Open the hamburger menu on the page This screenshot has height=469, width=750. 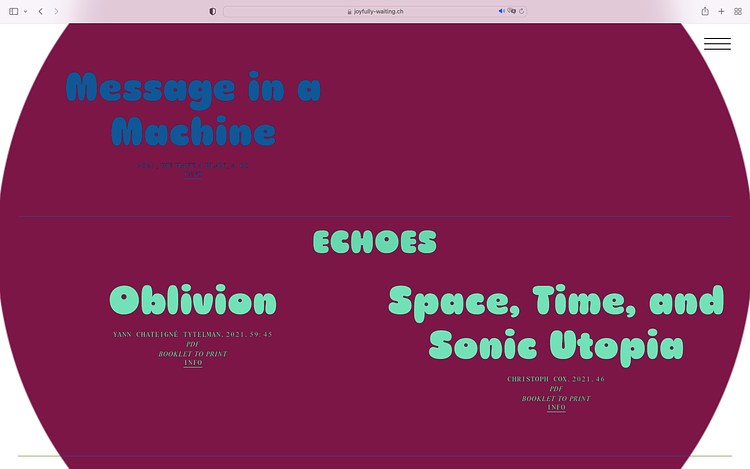click(x=717, y=43)
